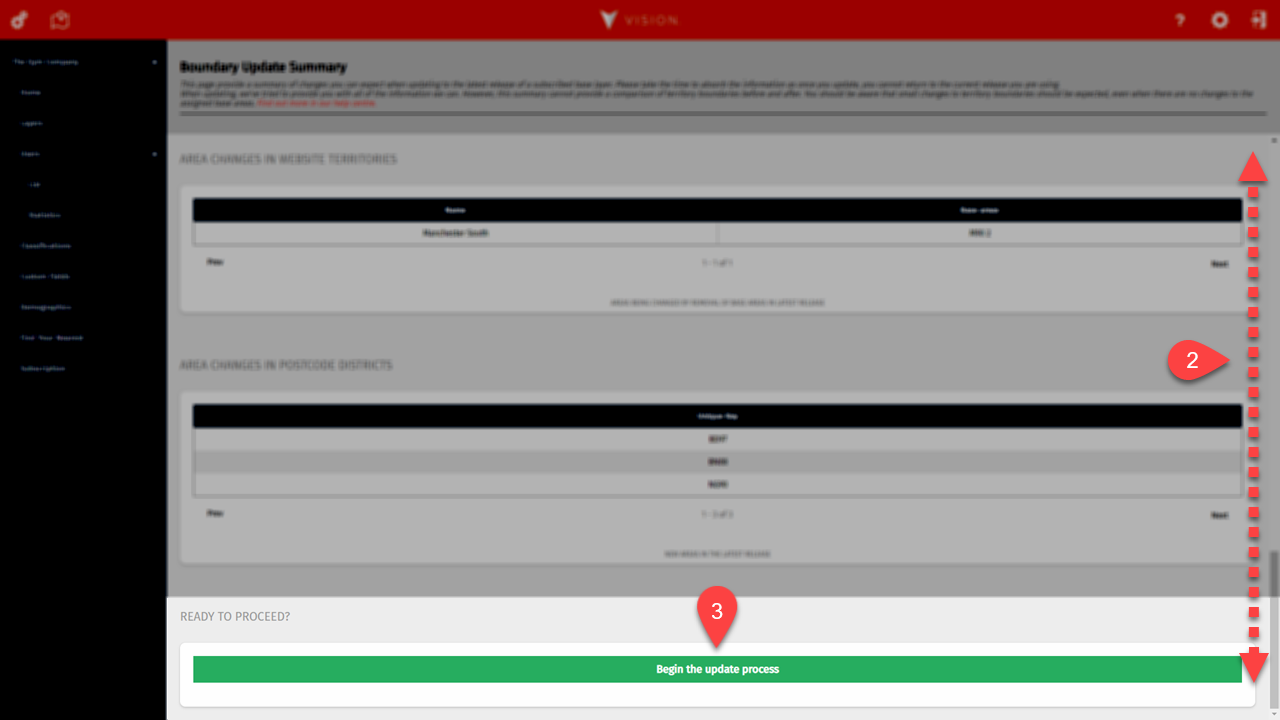Open Classifications in the sidebar
This screenshot has height=720, width=1280.
coord(46,246)
